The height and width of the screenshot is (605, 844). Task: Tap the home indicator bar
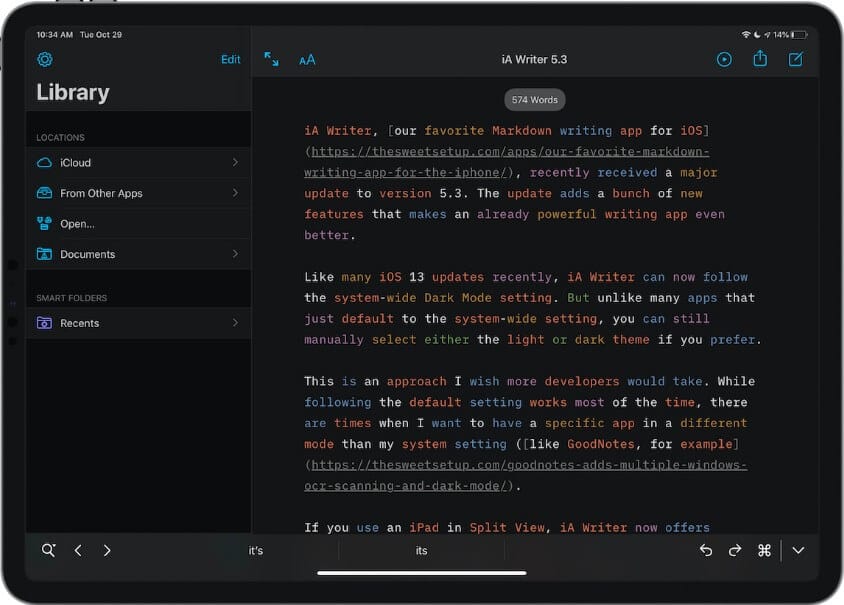[x=421, y=573]
